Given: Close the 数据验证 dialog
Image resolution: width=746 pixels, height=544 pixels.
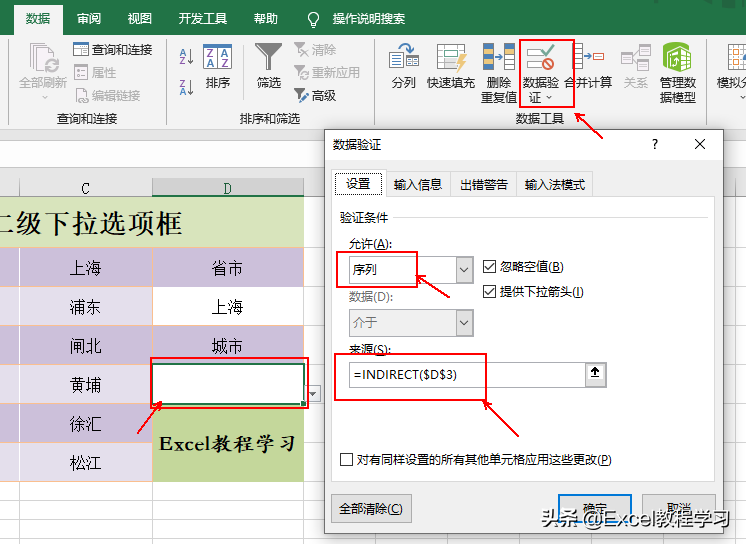Looking at the screenshot, I should pyautogui.click(x=699, y=144).
